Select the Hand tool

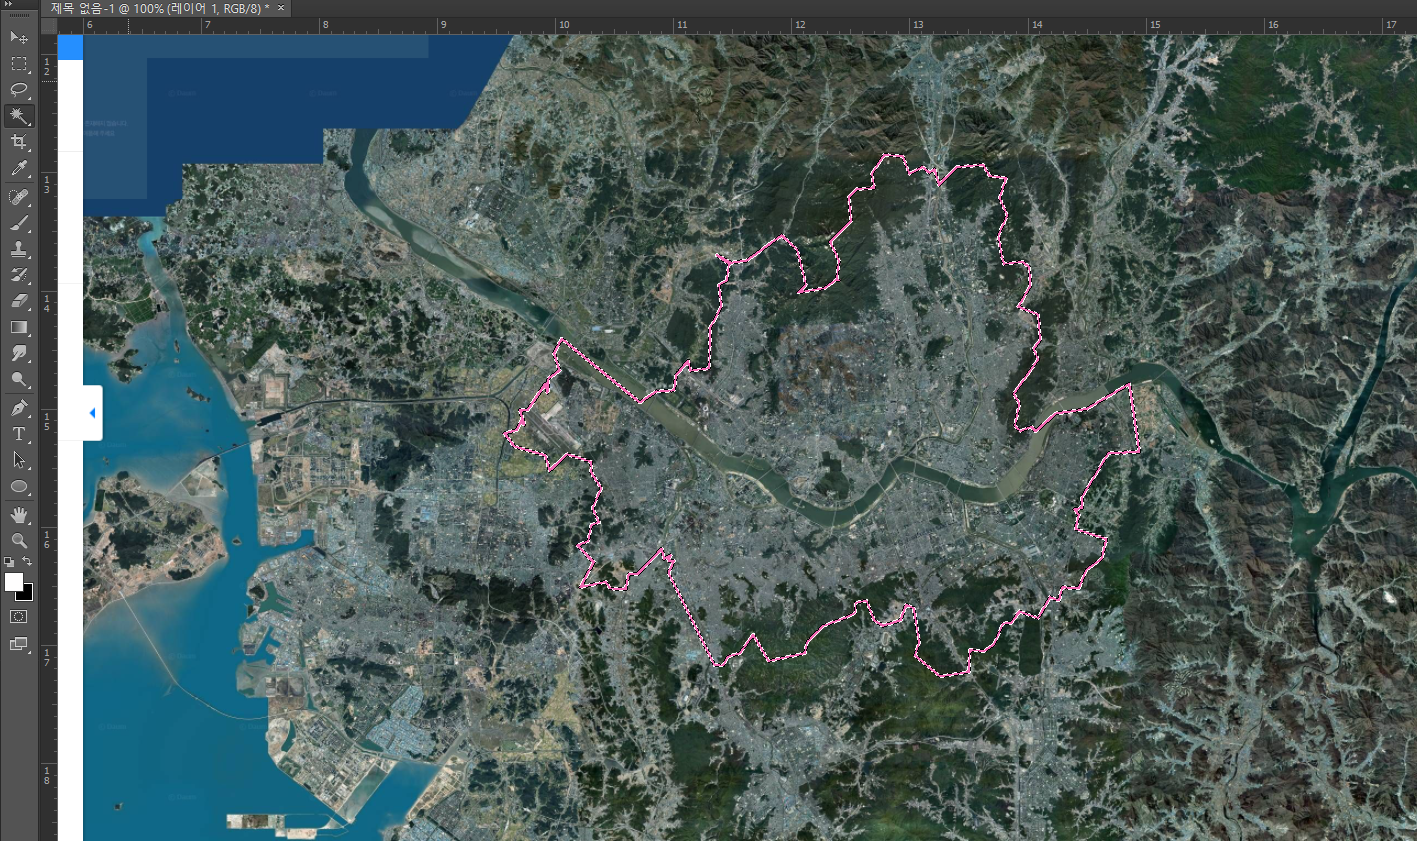point(19,515)
